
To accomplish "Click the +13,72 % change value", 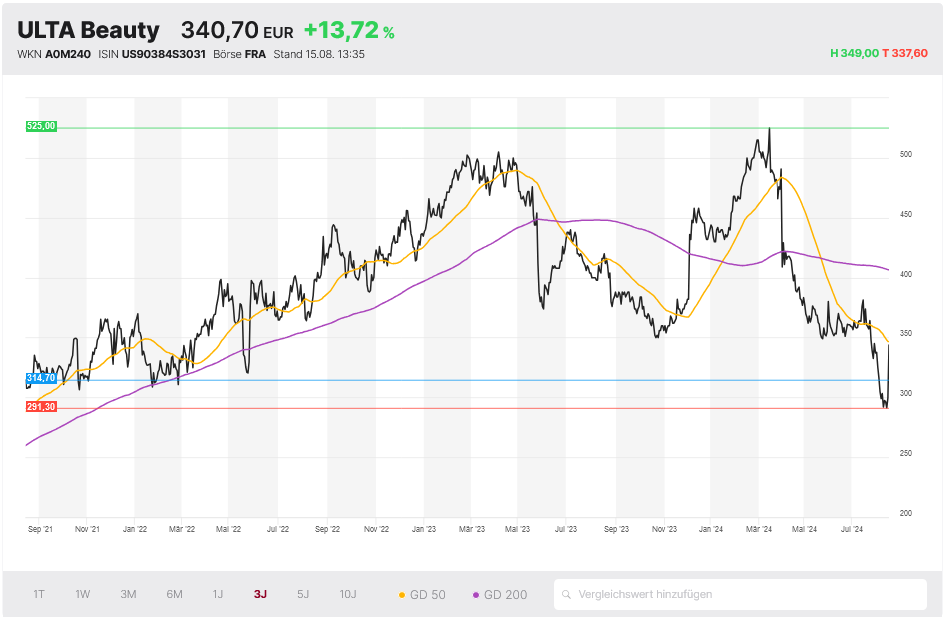I will pyautogui.click(x=349, y=30).
